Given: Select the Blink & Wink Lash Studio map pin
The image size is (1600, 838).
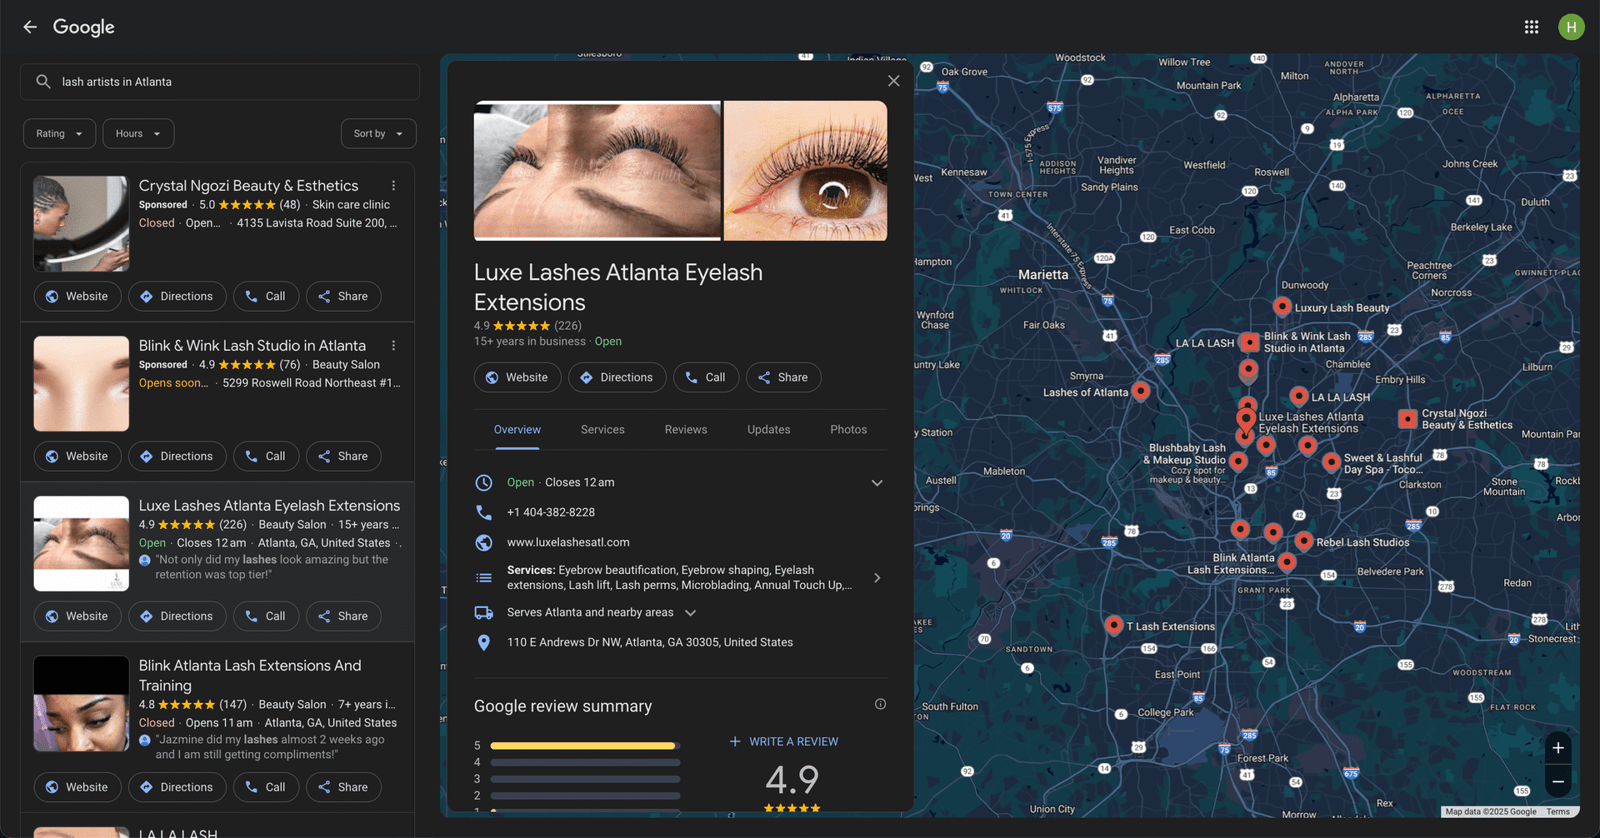Looking at the screenshot, I should [x=1250, y=342].
